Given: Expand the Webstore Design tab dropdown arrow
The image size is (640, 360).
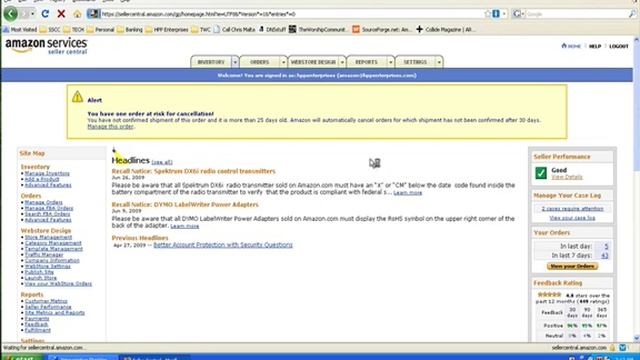Looking at the screenshot, I should click(x=342, y=62).
